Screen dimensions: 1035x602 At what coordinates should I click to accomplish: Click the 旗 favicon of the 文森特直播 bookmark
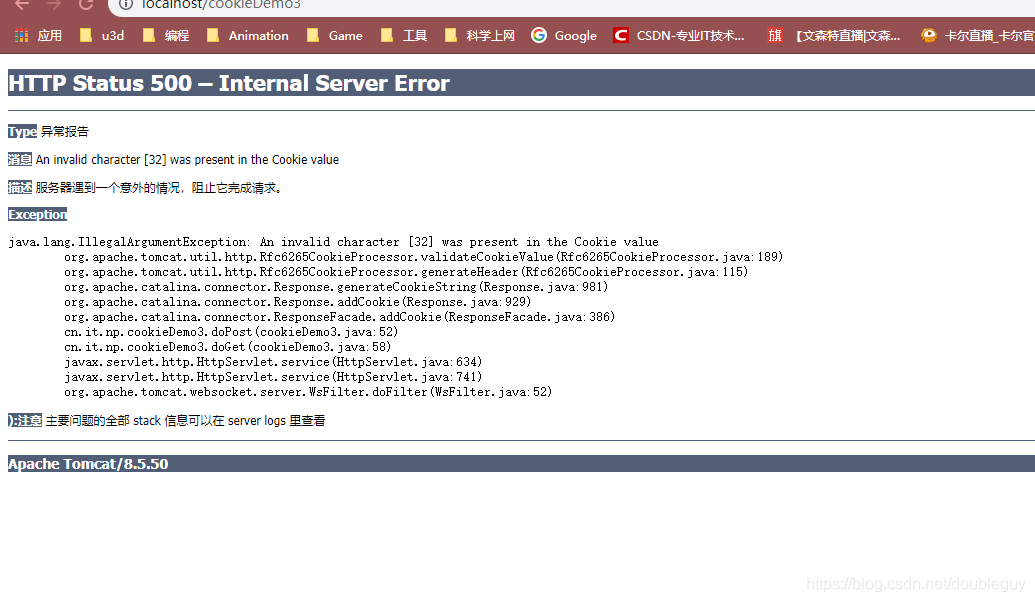[x=775, y=35]
